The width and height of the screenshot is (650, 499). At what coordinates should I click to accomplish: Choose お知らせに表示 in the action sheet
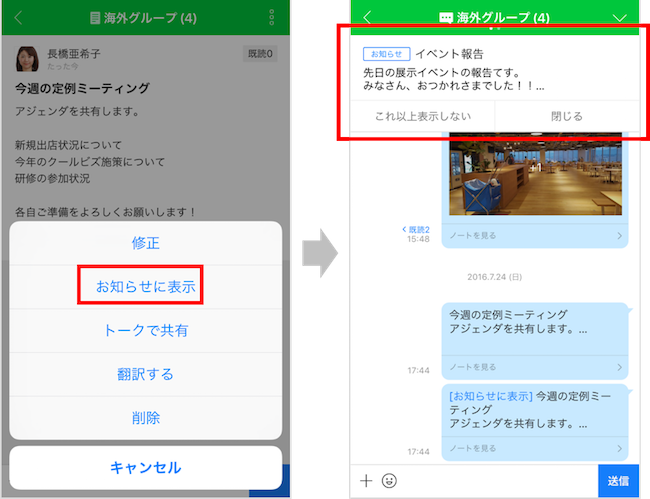(145, 287)
